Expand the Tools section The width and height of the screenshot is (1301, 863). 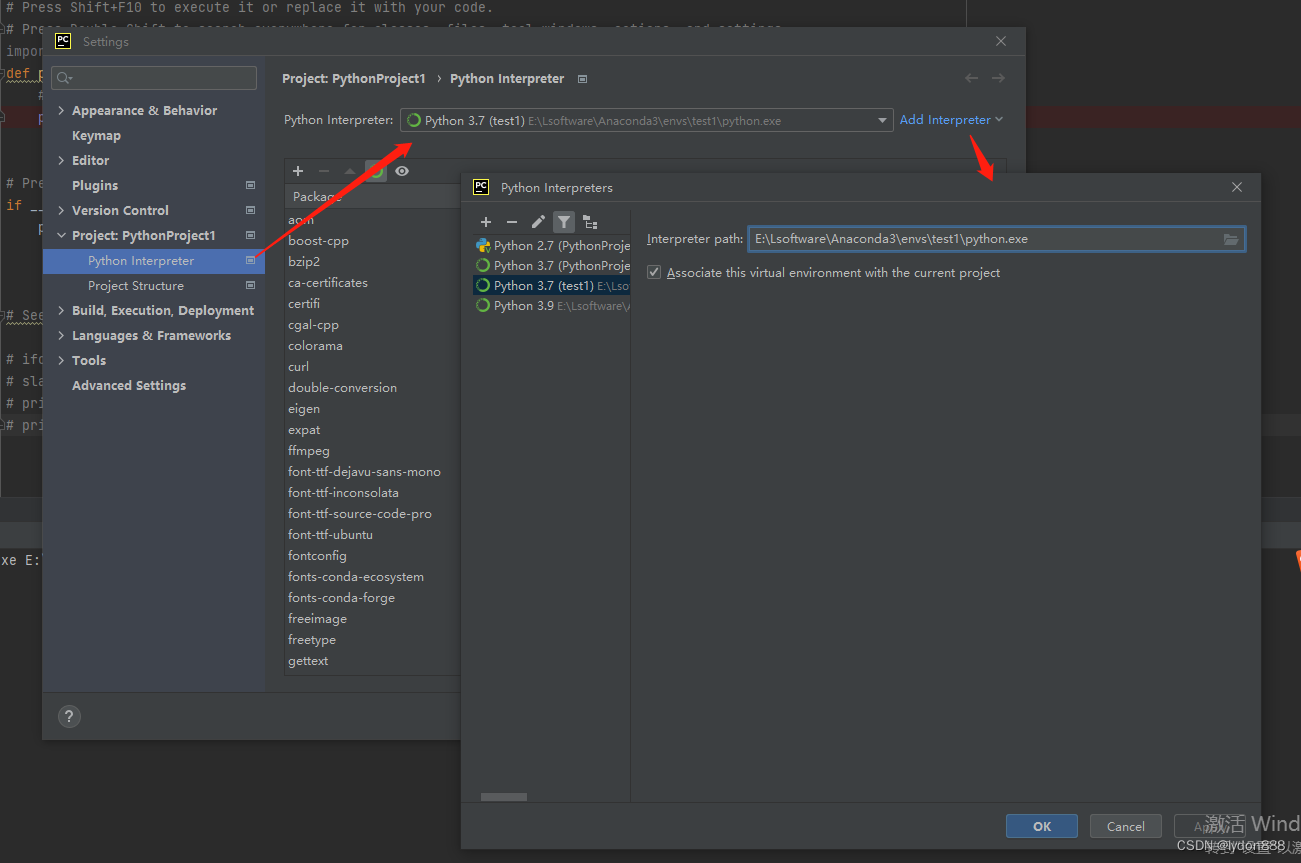(x=62, y=360)
